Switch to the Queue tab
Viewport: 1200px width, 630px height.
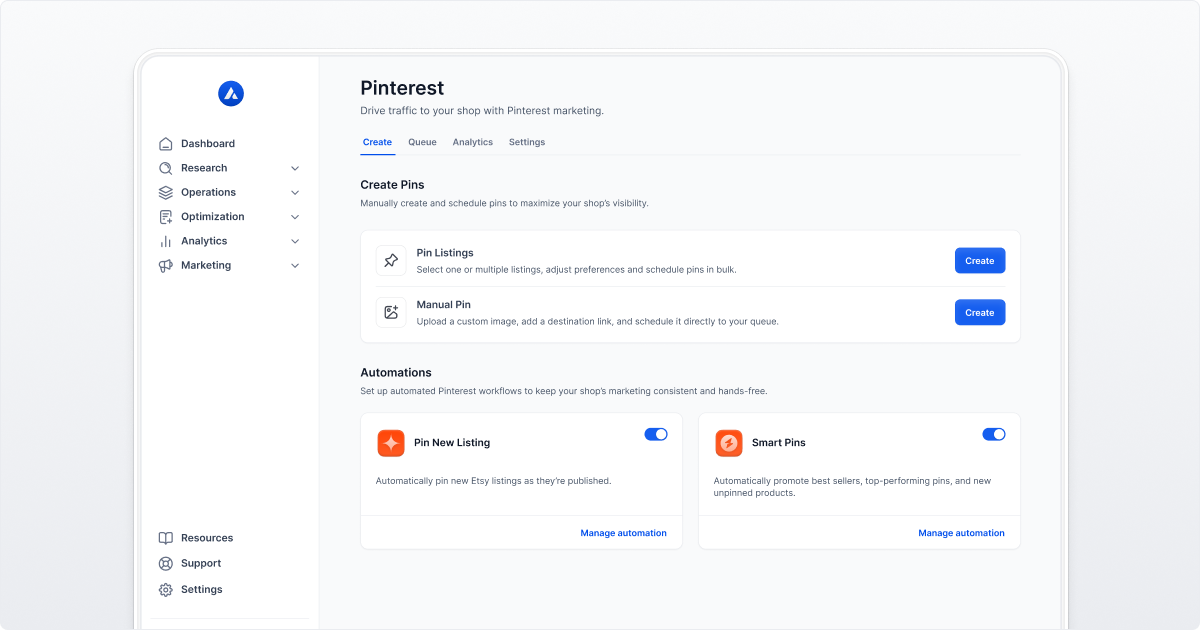pyautogui.click(x=422, y=142)
